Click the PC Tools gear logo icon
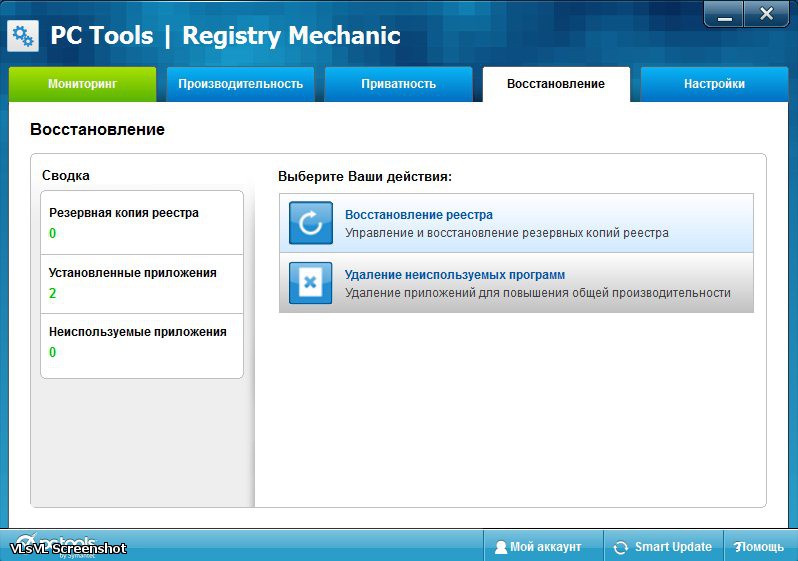The height and width of the screenshot is (561, 798). 23,36
